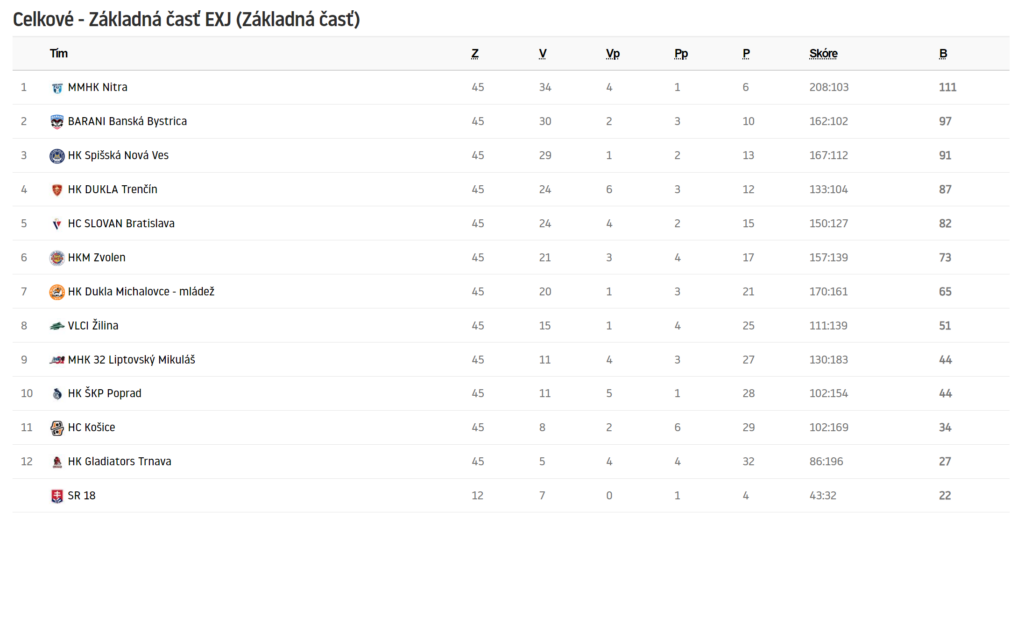
Task: Sort table by the Skóre column header
Action: (x=823, y=54)
